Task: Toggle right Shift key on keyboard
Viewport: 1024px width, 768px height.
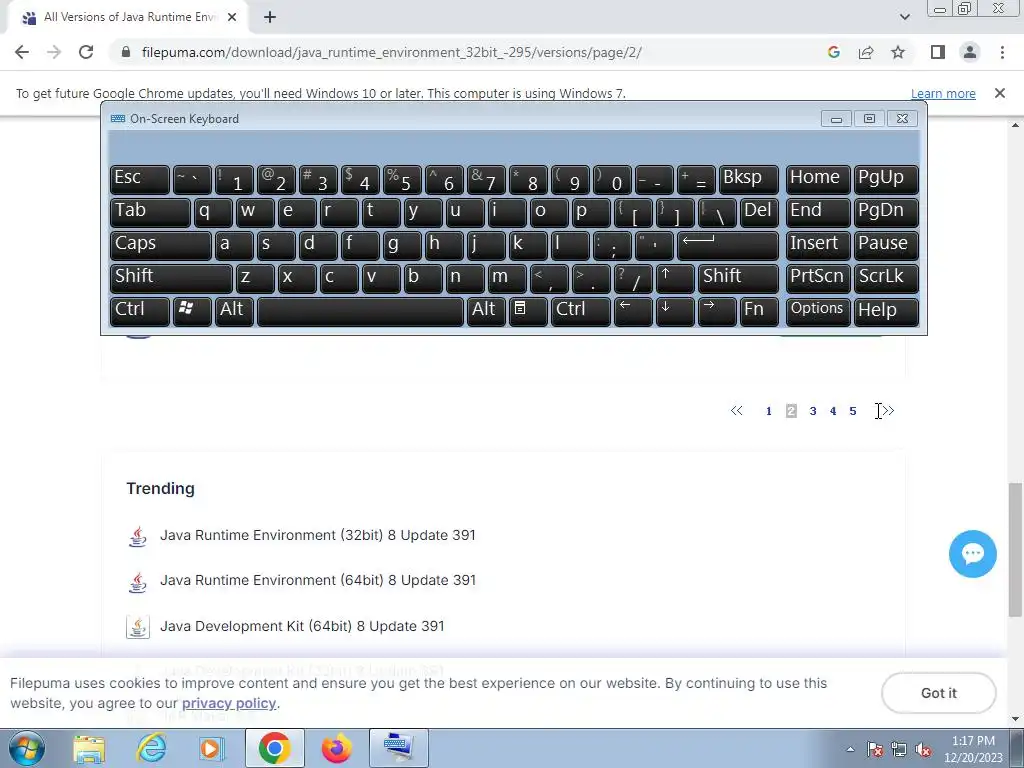Action: (x=738, y=278)
